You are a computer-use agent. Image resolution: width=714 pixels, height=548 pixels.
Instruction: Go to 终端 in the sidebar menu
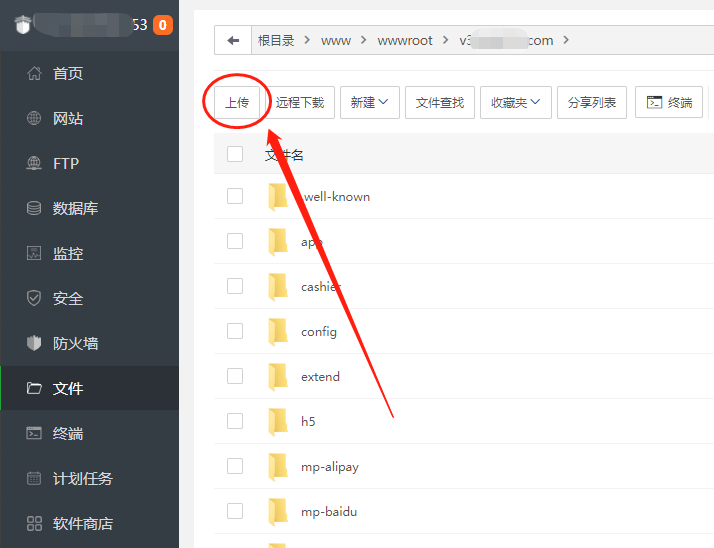point(68,433)
